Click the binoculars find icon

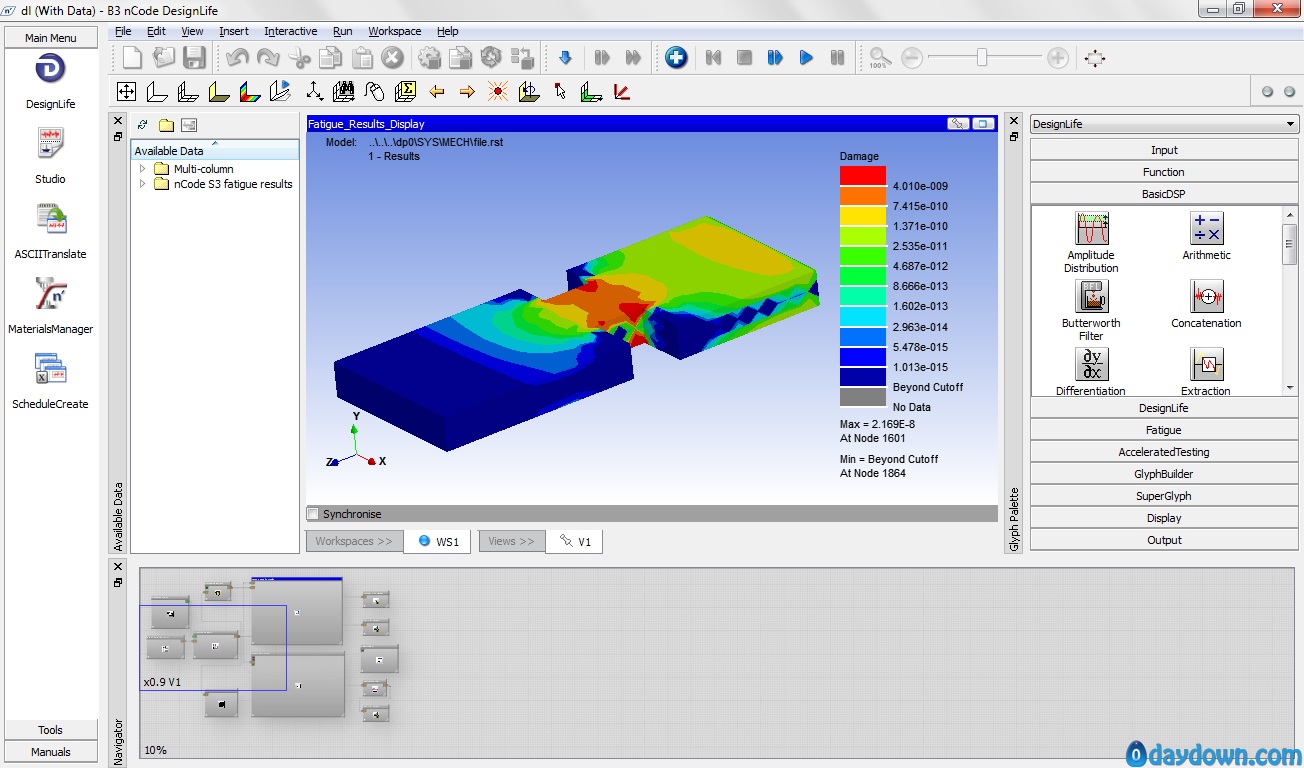click(344, 92)
